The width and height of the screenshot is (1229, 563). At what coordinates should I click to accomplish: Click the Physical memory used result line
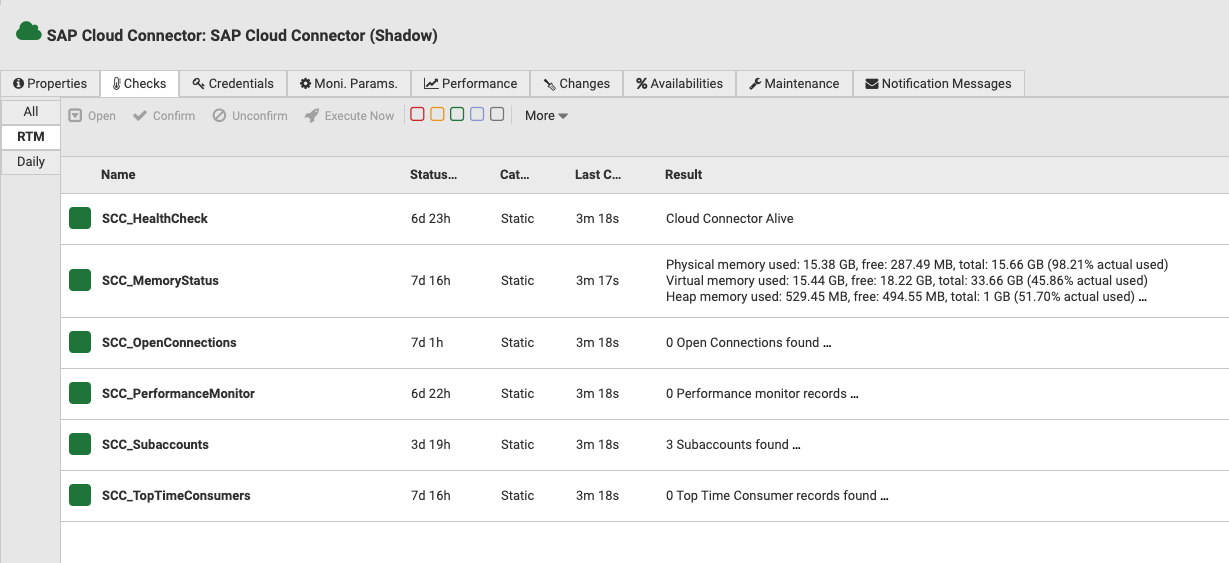tap(917, 265)
